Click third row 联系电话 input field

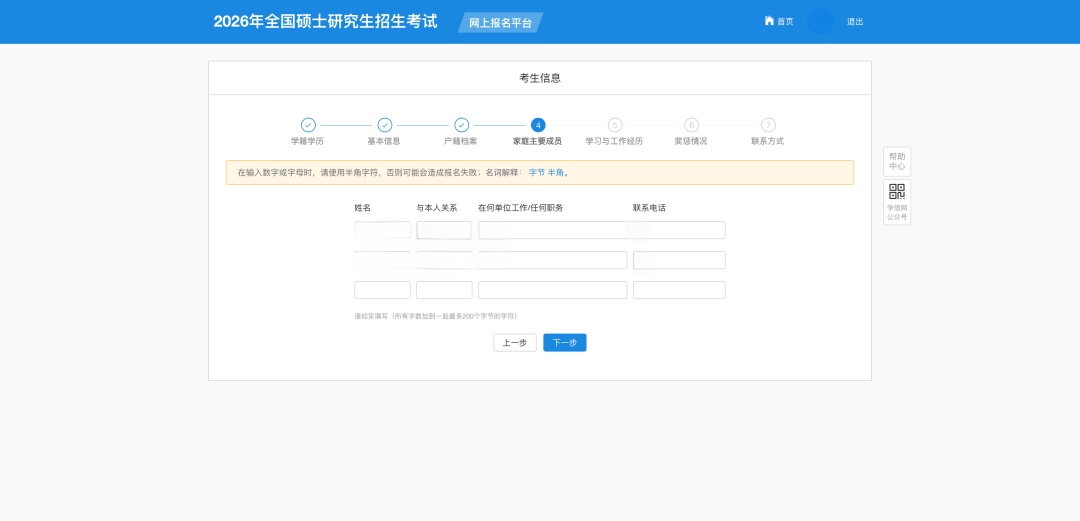click(x=679, y=290)
